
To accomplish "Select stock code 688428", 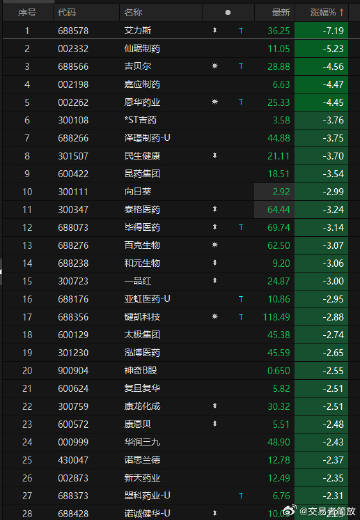I will pyautogui.click(x=73, y=514).
